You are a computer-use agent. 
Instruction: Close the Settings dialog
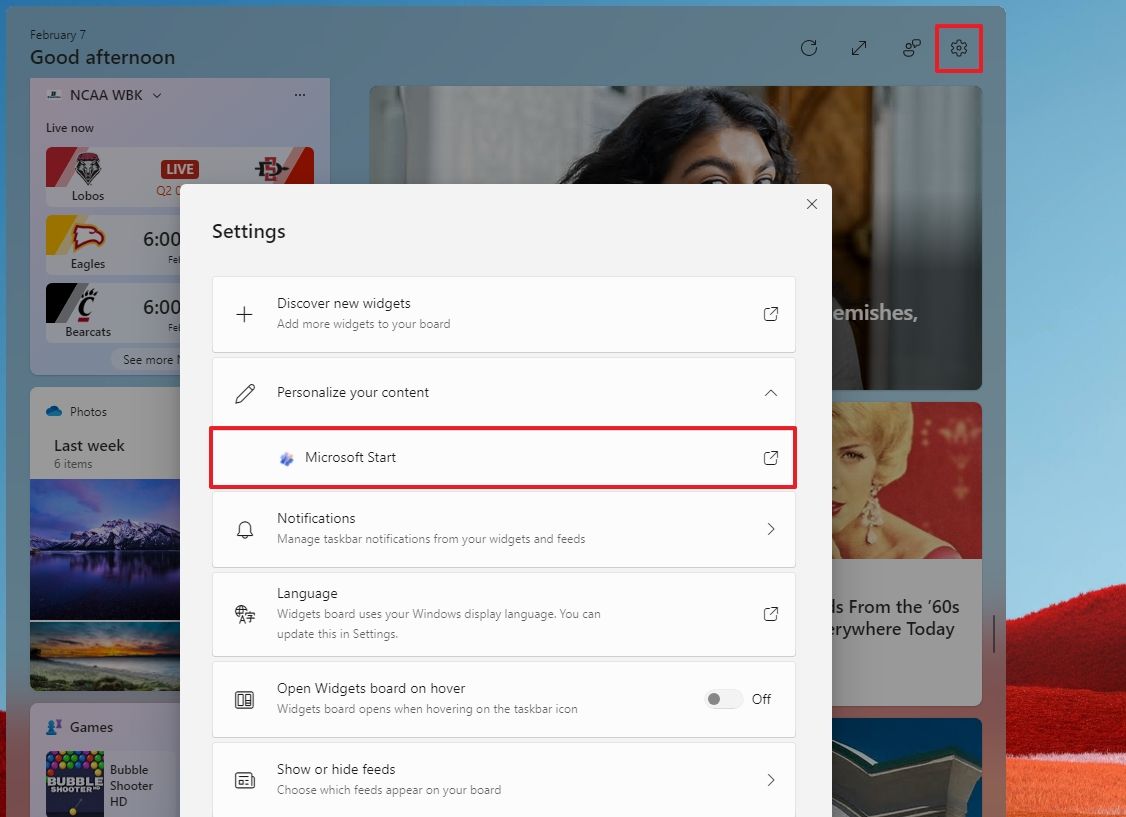(811, 204)
